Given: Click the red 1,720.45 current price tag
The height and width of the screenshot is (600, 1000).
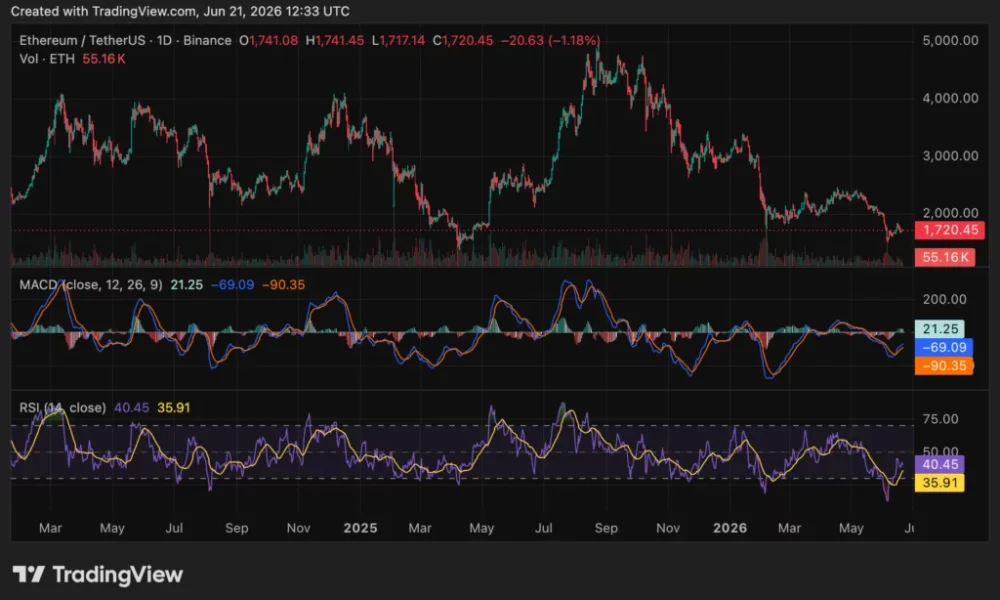Looking at the screenshot, I should point(950,230).
